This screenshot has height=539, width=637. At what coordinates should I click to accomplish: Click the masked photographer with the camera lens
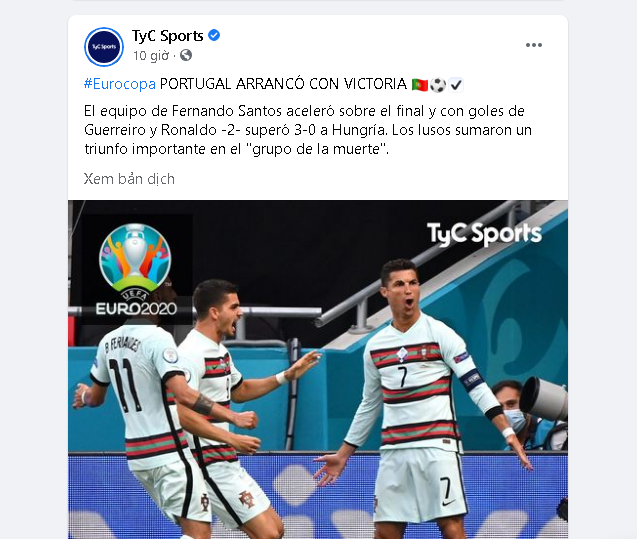(x=528, y=412)
